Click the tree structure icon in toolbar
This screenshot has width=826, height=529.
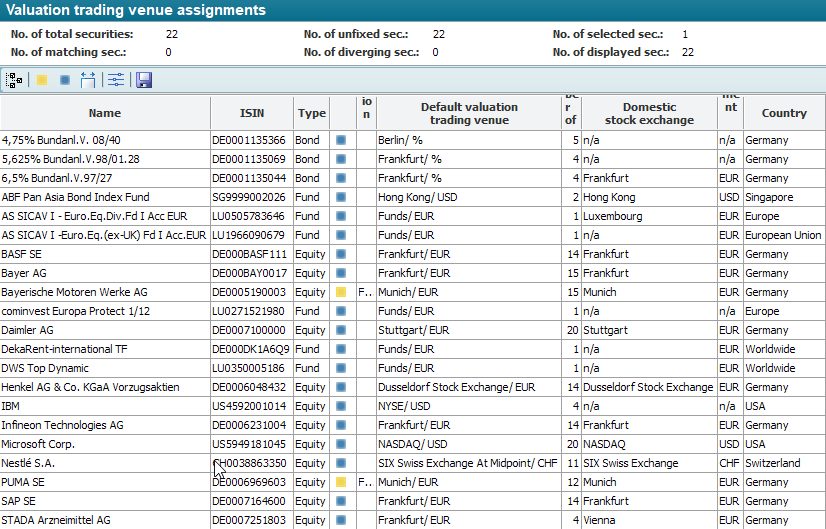pos(14,80)
